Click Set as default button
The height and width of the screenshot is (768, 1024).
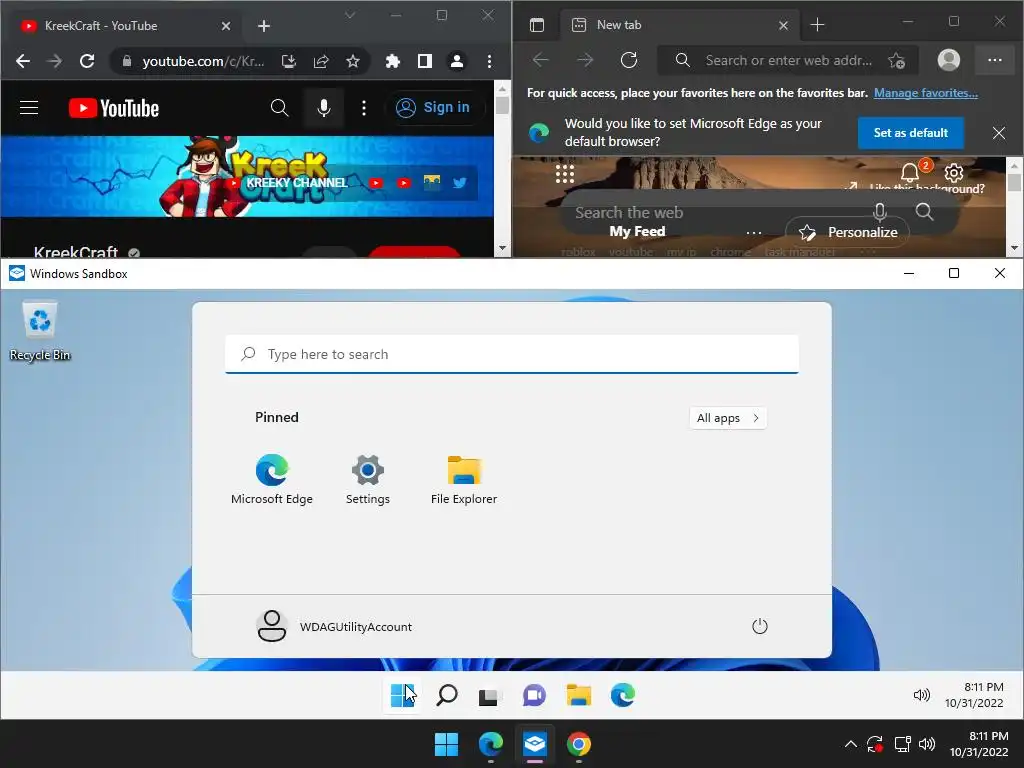point(910,133)
